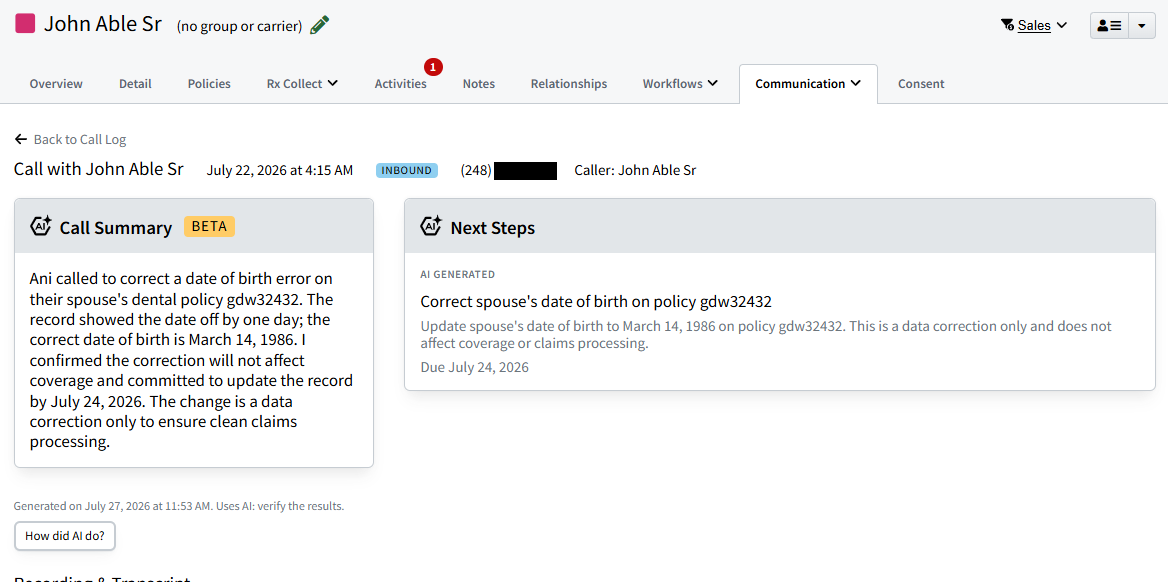Expand the Rx Collect tab menu
This screenshot has height=582, width=1168.
[302, 83]
